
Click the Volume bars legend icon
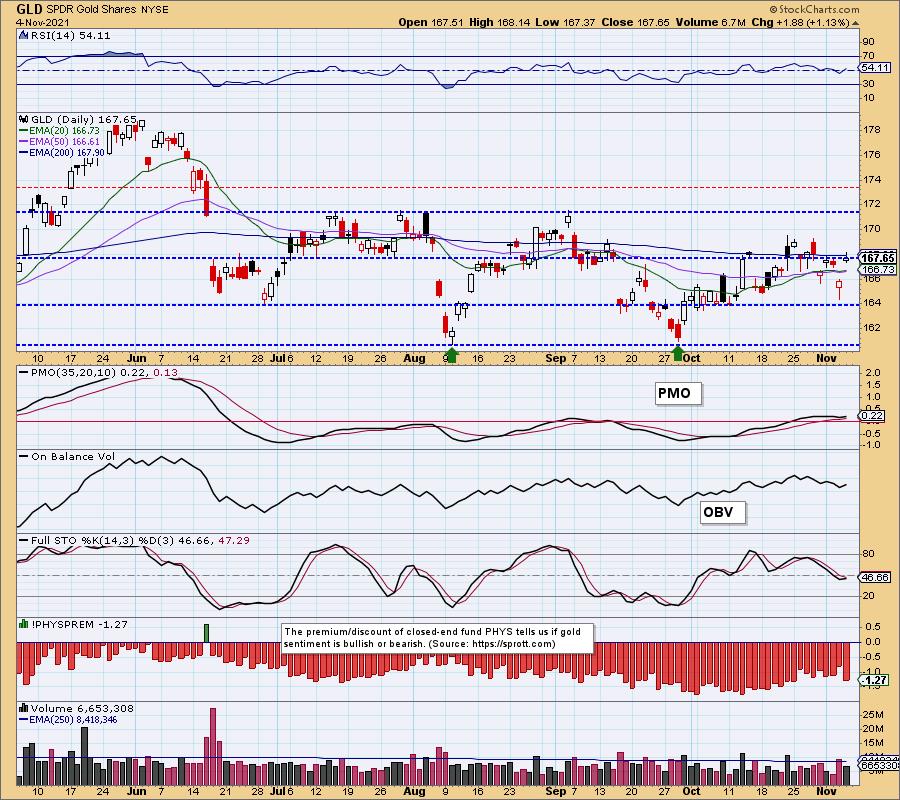click(24, 708)
